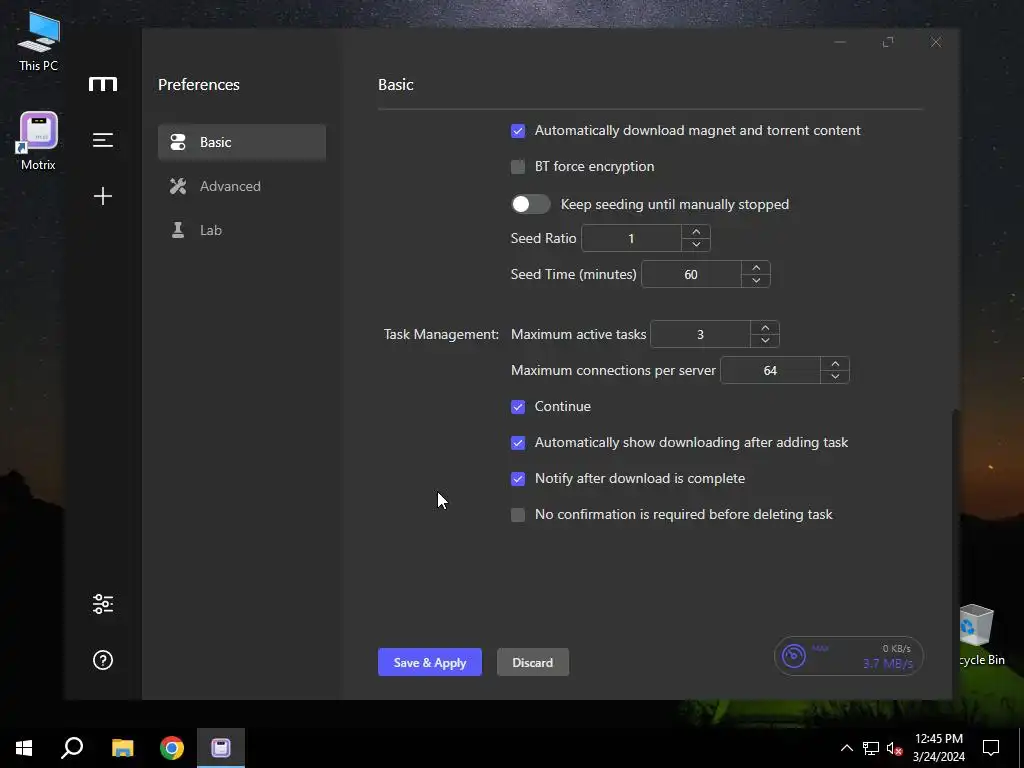Click the Motrix taskbar button
1024x768 pixels.
pyautogui.click(x=221, y=748)
